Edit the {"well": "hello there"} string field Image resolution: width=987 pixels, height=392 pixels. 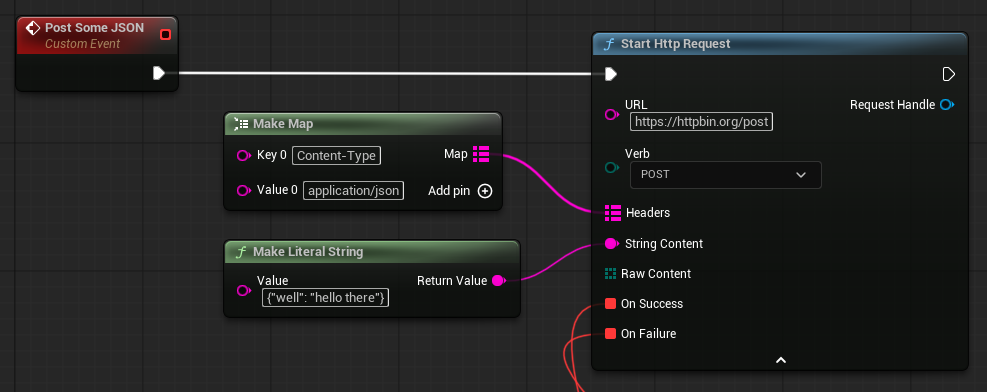[325, 298]
